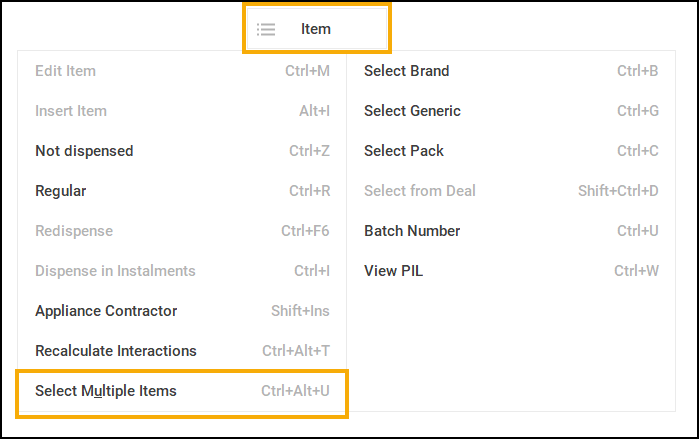Click the Ctrl+Alt+U shortcut text
Image resolution: width=699 pixels, height=439 pixels.
coord(295,391)
